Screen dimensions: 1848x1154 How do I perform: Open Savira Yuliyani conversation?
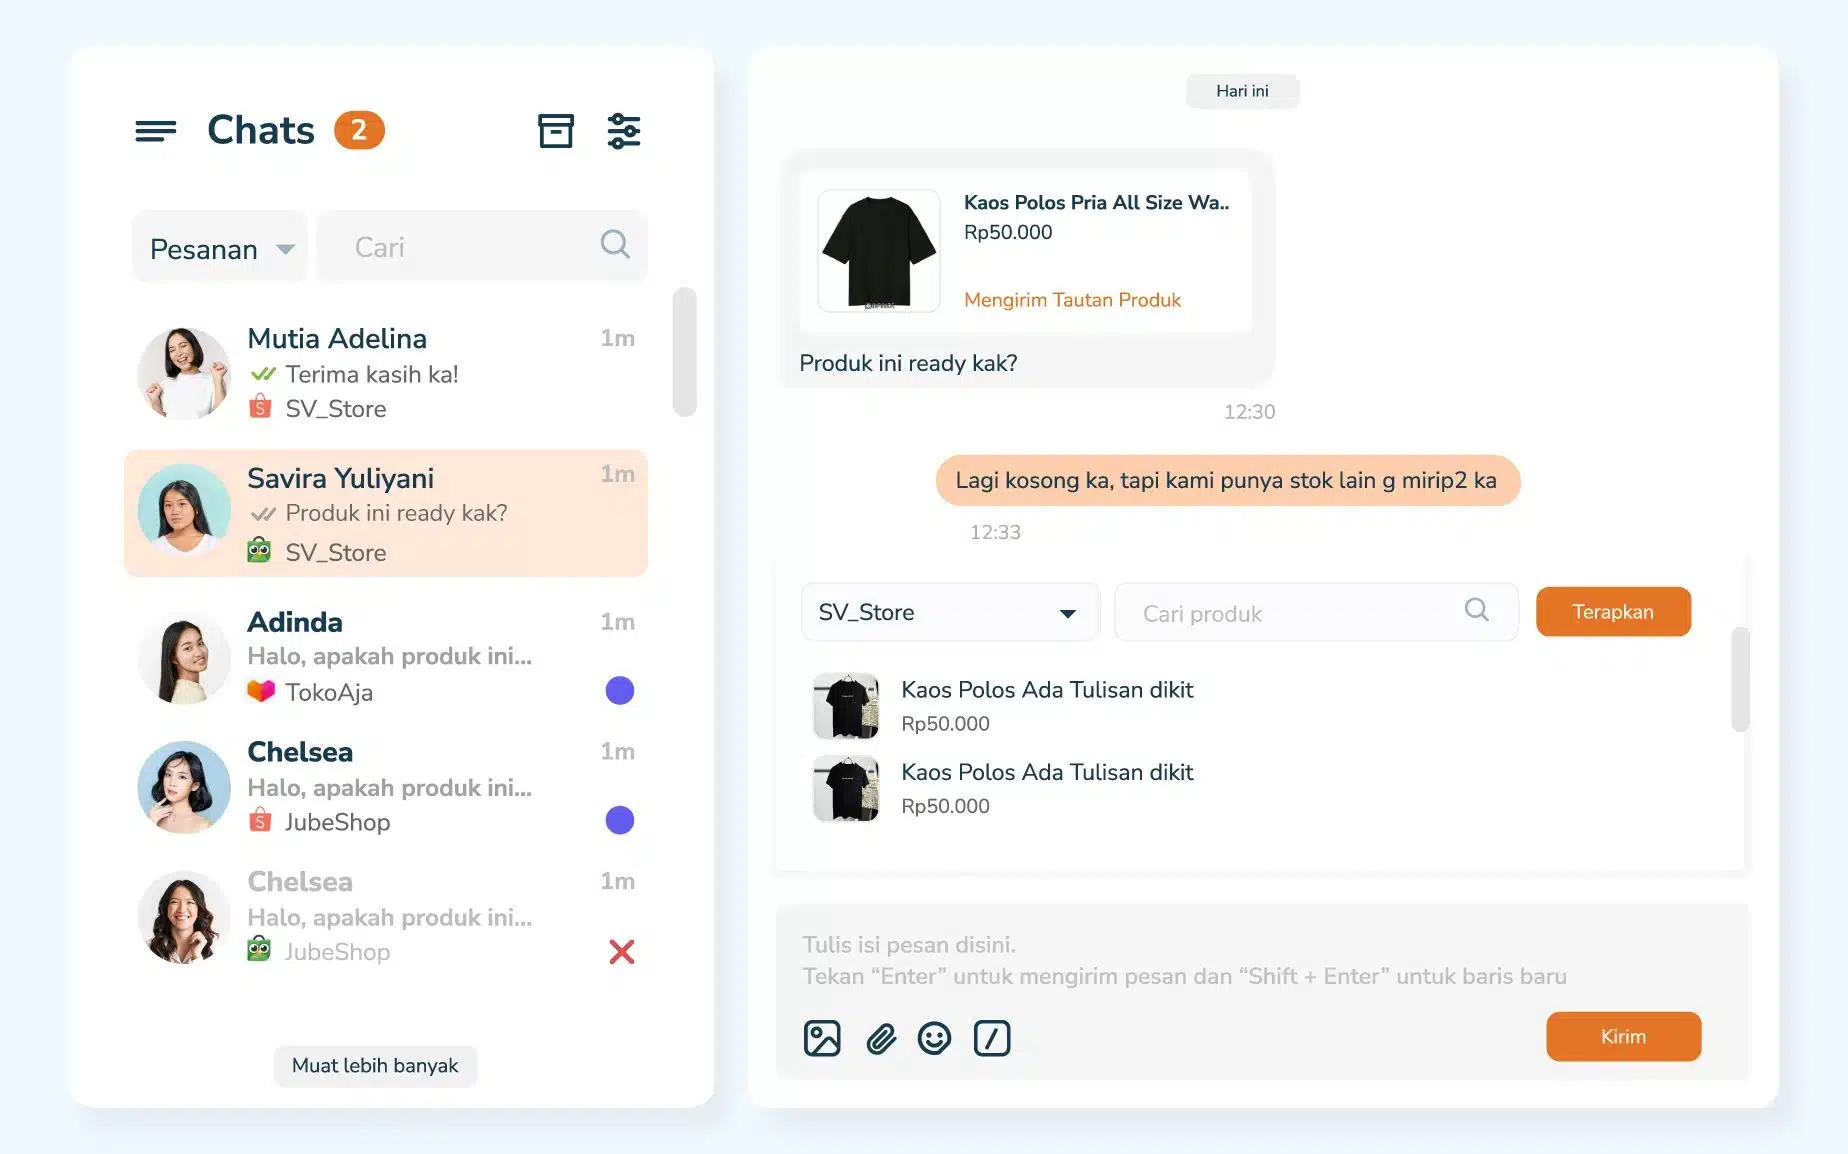[x=386, y=513]
